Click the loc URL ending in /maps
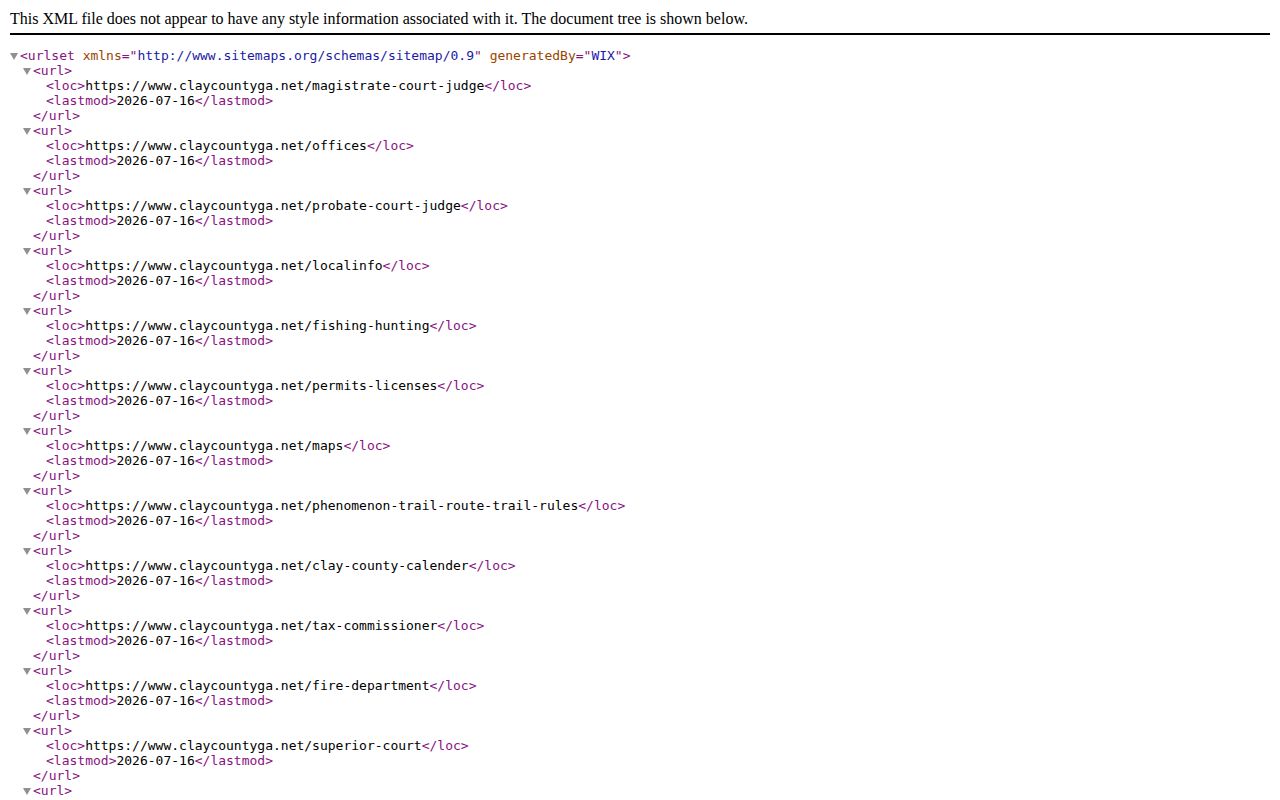 point(214,446)
